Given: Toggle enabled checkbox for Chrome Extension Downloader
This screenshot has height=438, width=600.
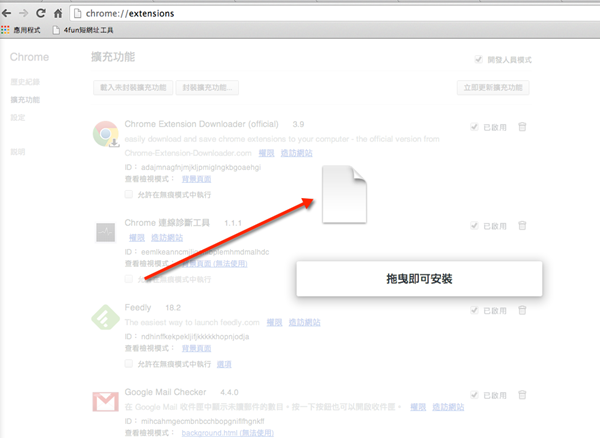Looking at the screenshot, I should coord(474,127).
